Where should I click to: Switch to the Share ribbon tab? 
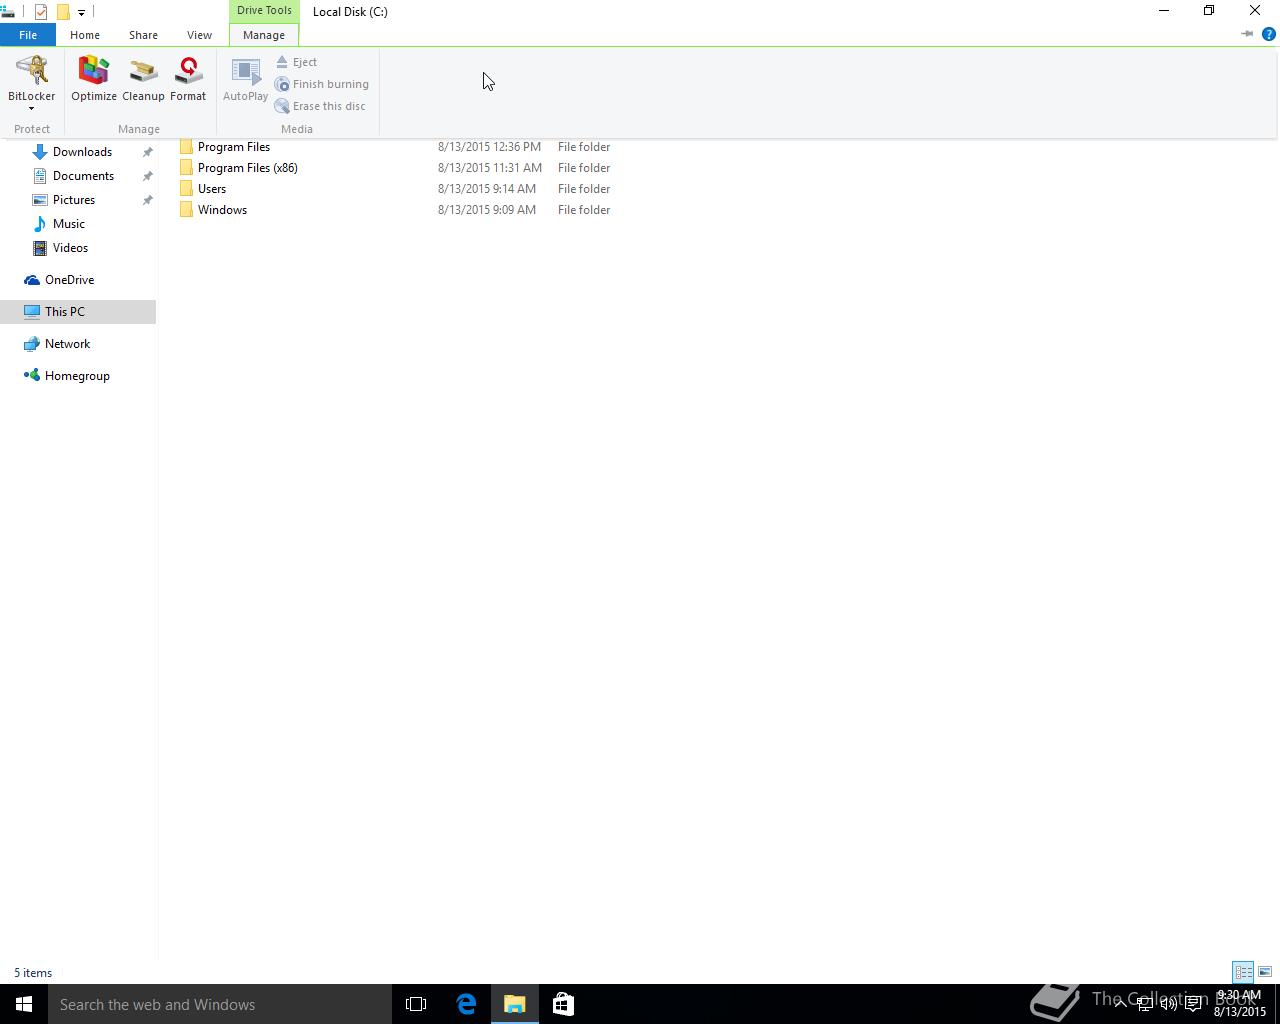143,35
